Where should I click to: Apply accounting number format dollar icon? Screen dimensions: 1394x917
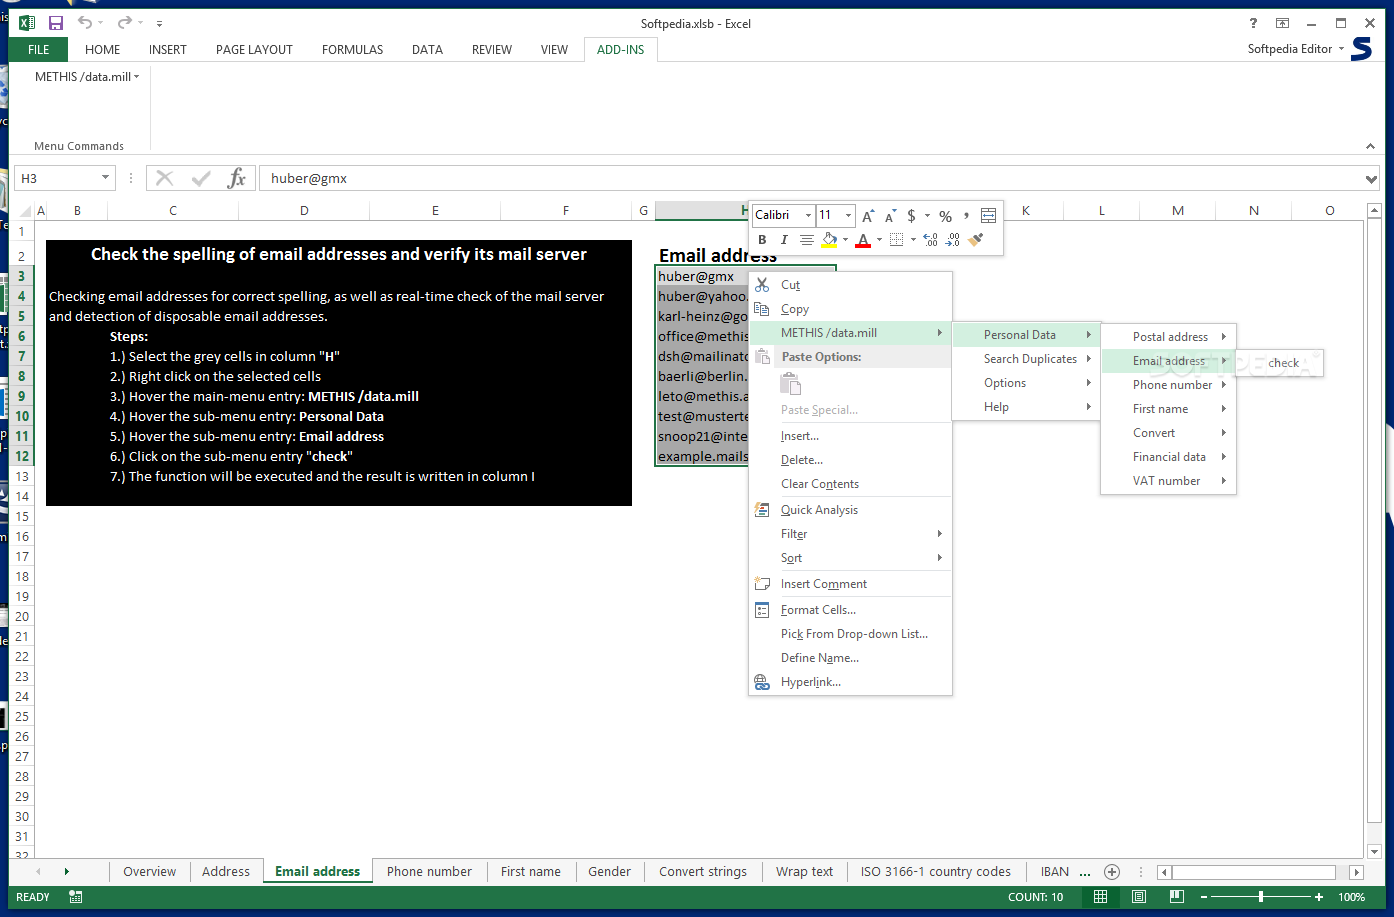tap(911, 215)
